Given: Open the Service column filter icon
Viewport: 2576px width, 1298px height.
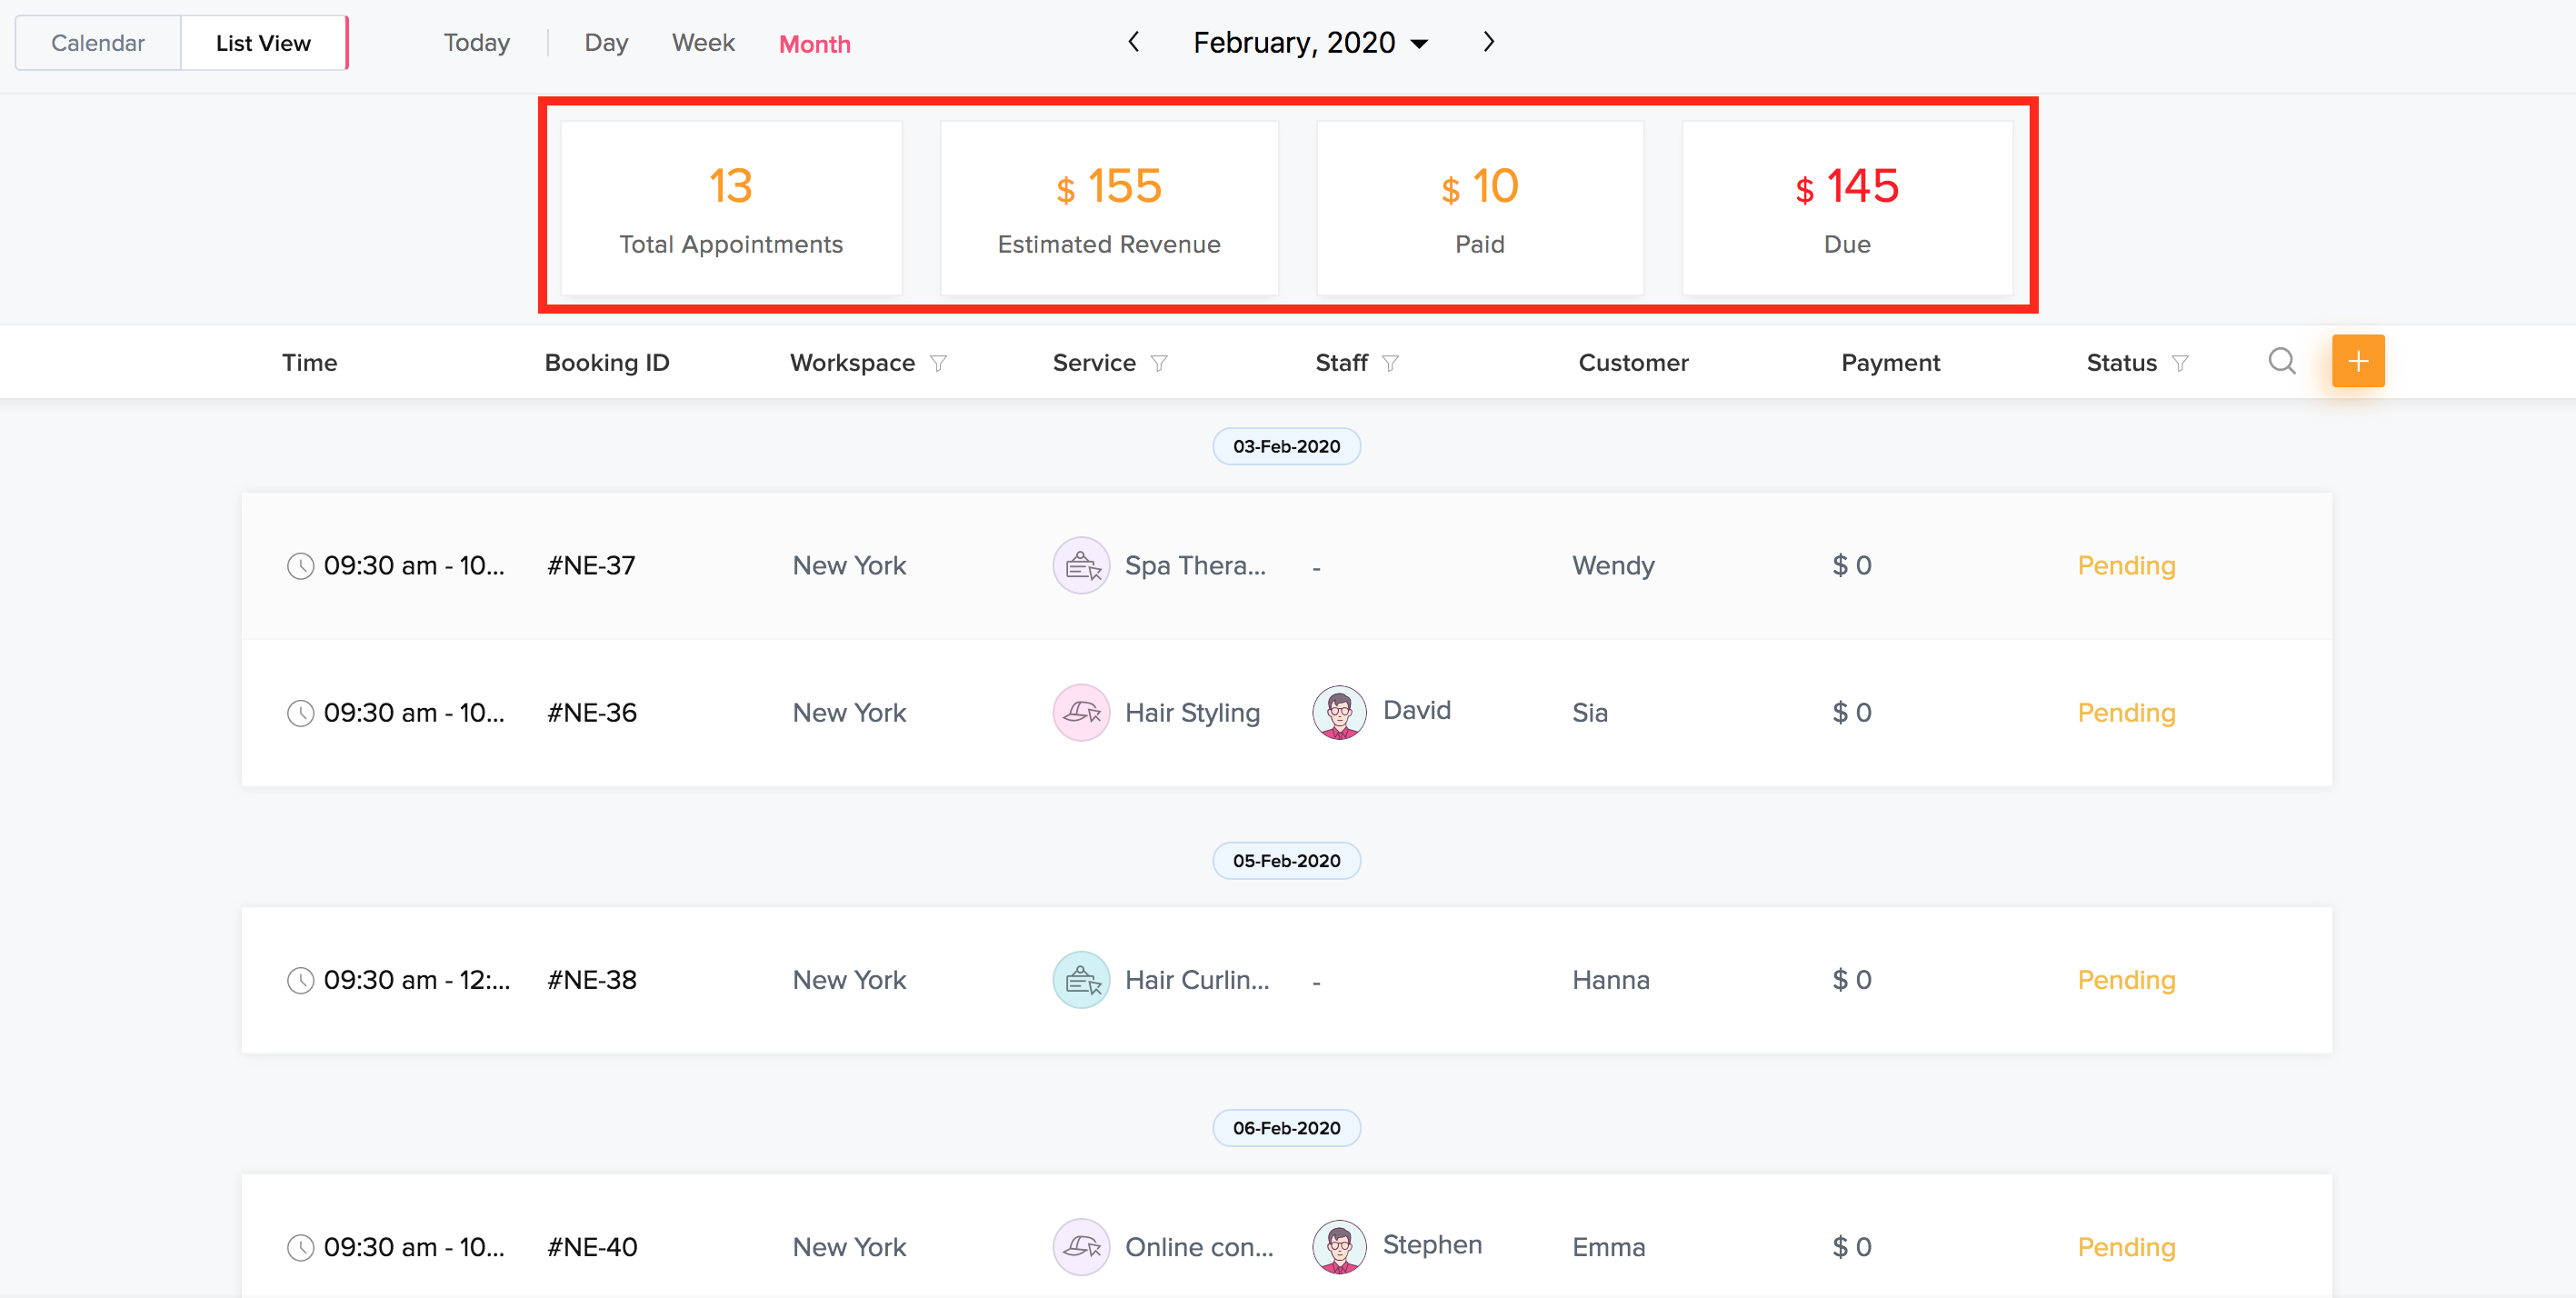Looking at the screenshot, I should (x=1158, y=363).
